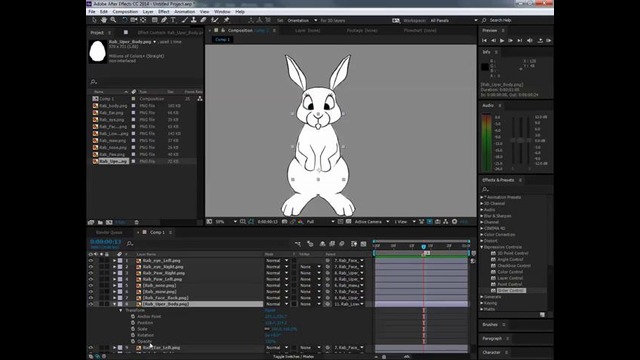640x360 pixels.
Task: Open the Layer menu
Action: [x=148, y=12]
